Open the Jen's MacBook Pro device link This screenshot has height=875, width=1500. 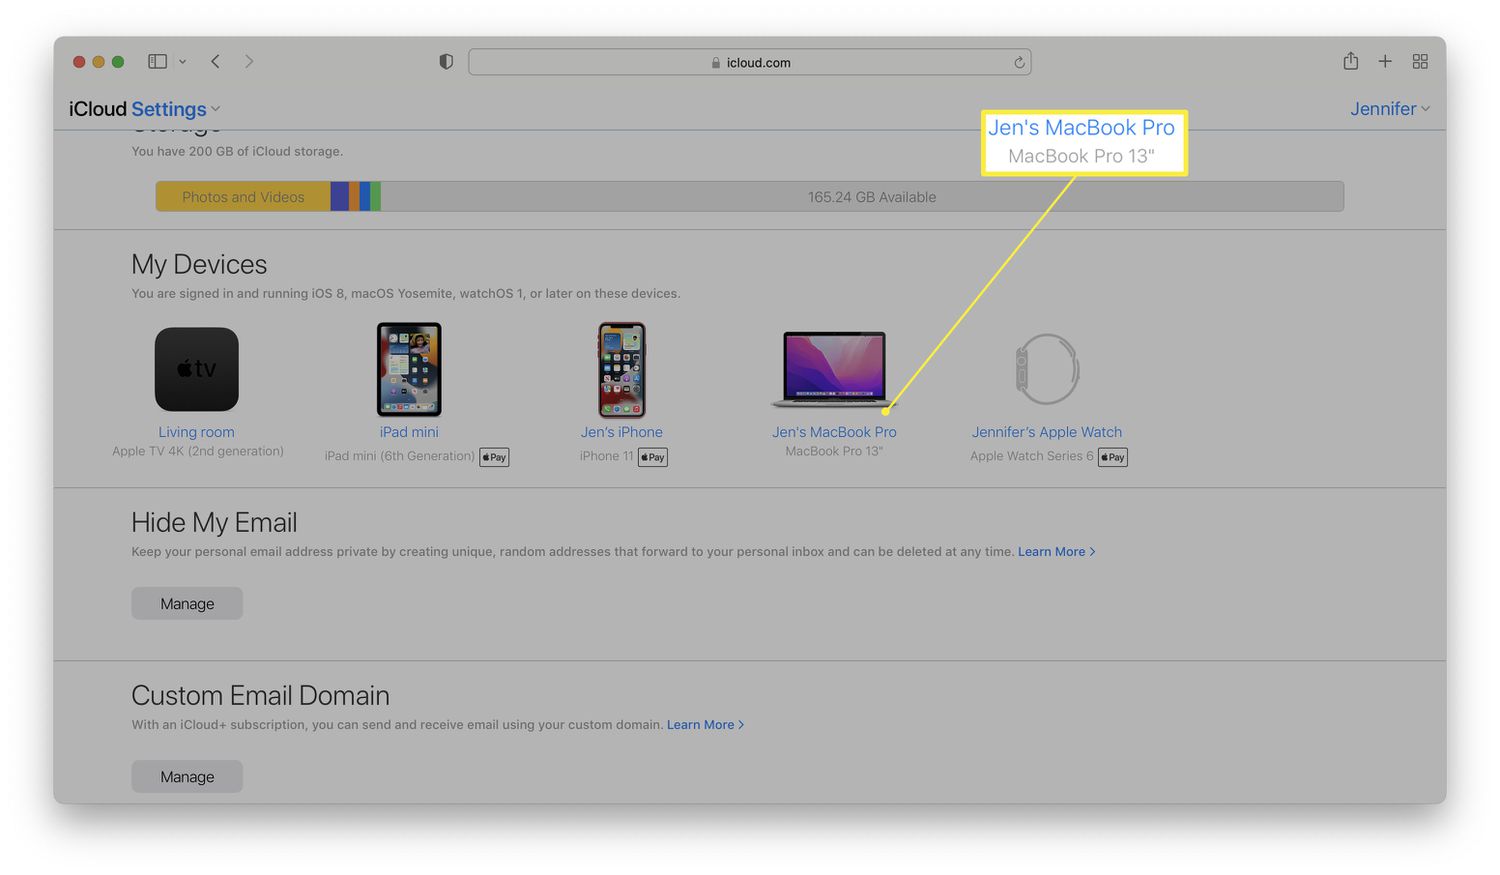click(x=834, y=432)
